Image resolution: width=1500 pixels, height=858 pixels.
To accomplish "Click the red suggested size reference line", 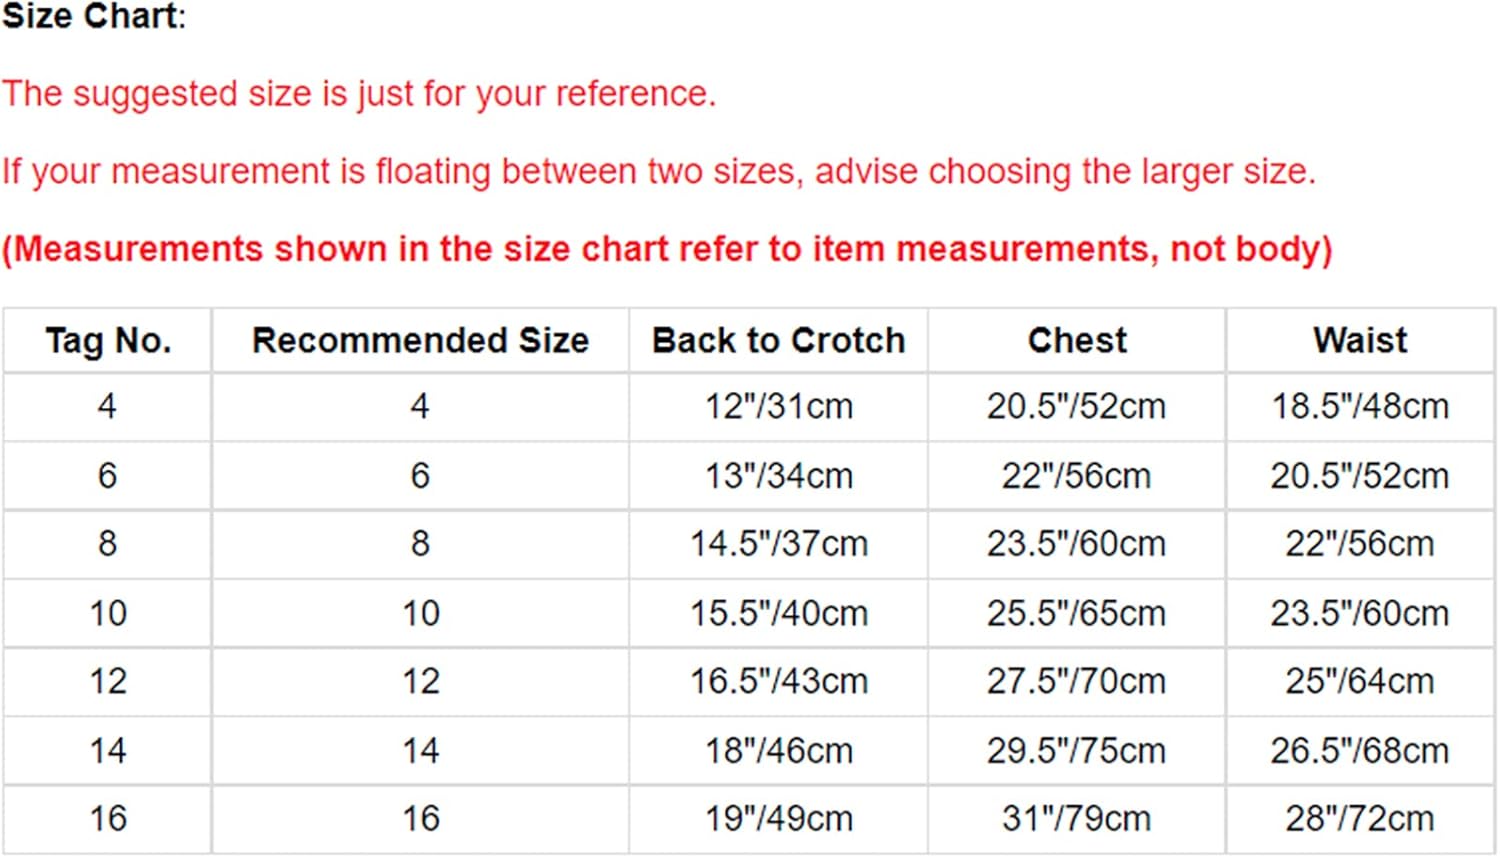I will [359, 94].
